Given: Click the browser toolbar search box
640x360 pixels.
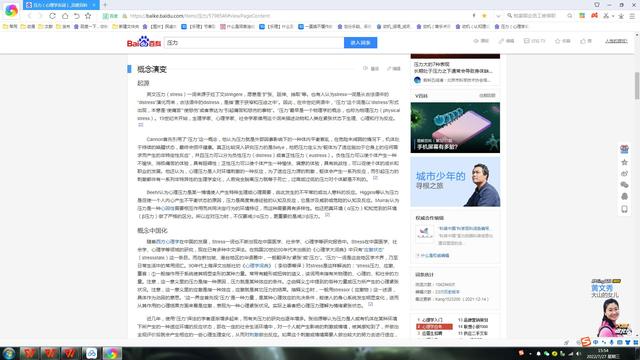Looking at the screenshot, I should pos(538,16).
